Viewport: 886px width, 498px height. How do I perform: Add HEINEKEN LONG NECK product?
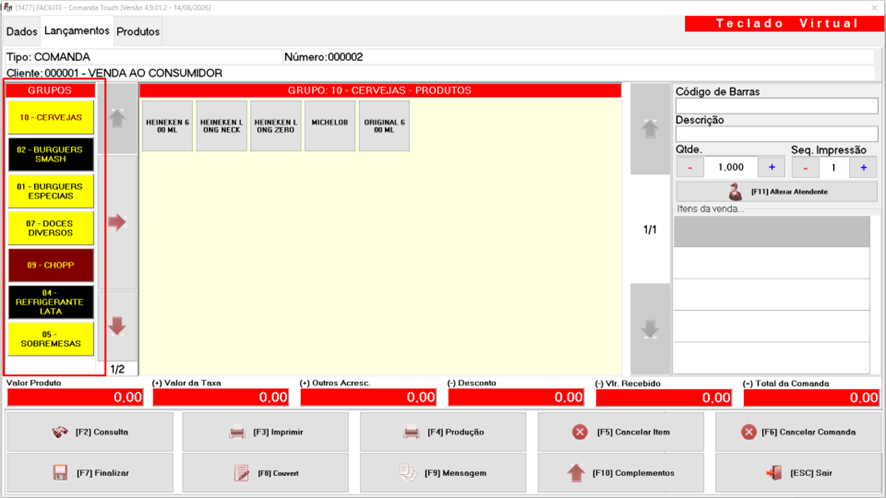pyautogui.click(x=222, y=126)
